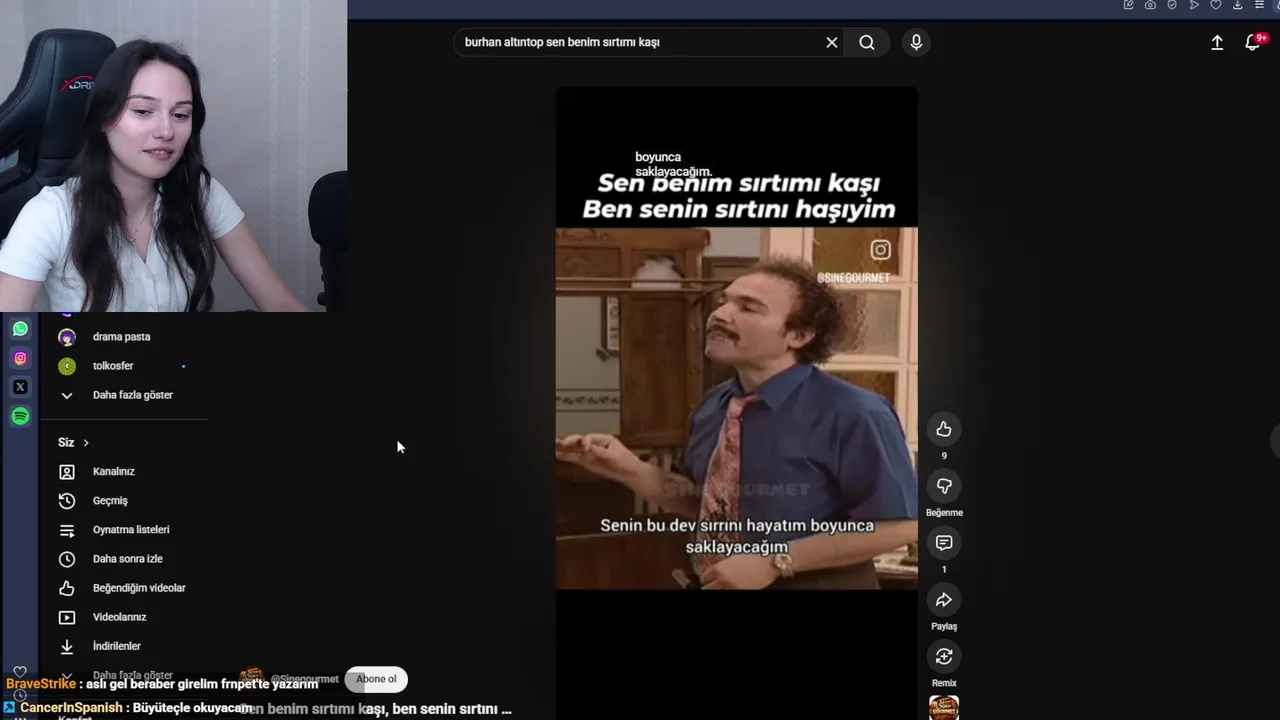1280x720 pixels.
Task: Open Instagram in the browser sidebar
Action: pyautogui.click(x=20, y=358)
